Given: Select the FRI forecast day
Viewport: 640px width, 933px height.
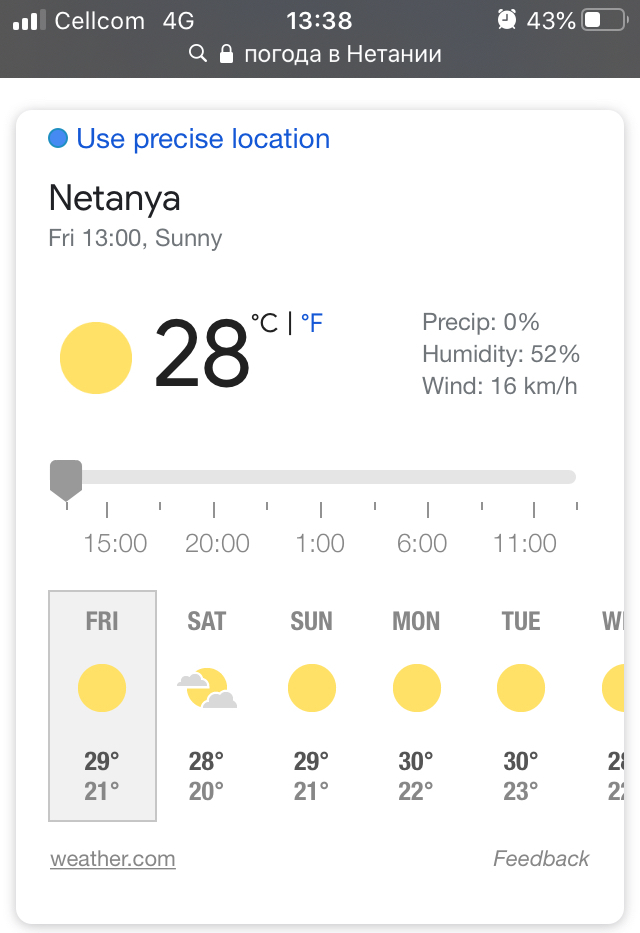Looking at the screenshot, I should pos(102,706).
